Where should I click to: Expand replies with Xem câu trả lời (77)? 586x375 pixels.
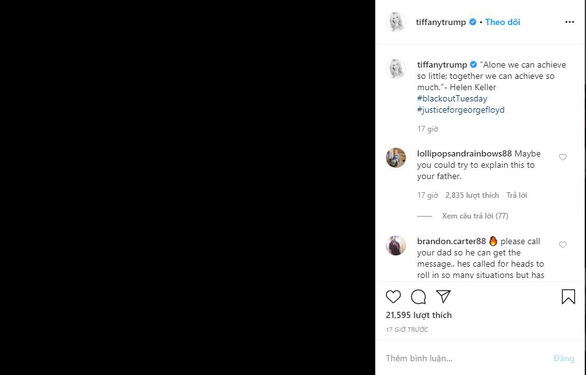(475, 216)
